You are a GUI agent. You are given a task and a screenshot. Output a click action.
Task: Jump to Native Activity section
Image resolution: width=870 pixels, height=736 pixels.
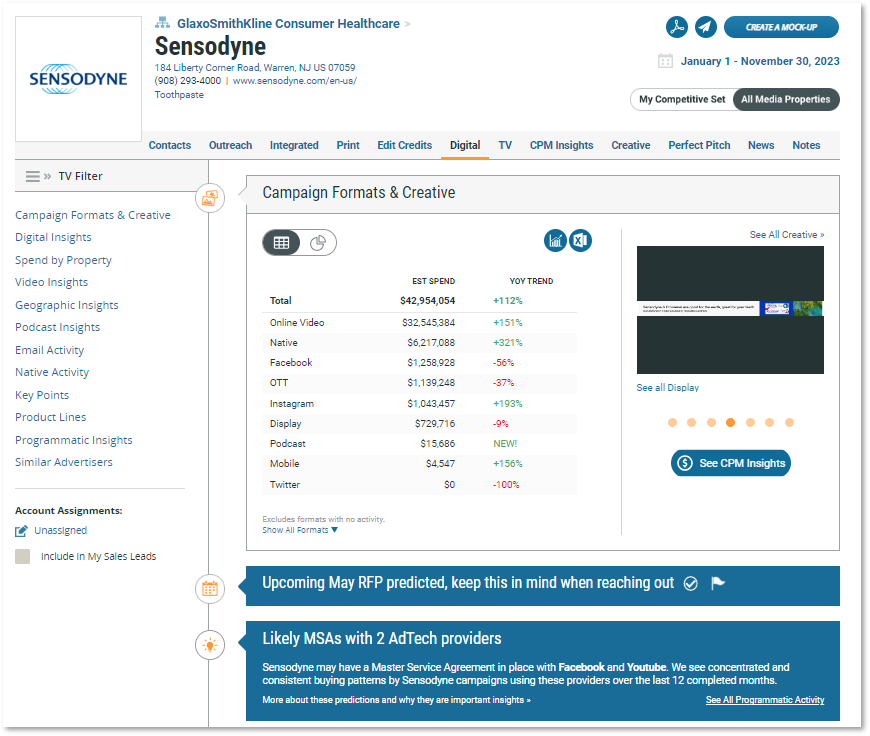point(52,372)
